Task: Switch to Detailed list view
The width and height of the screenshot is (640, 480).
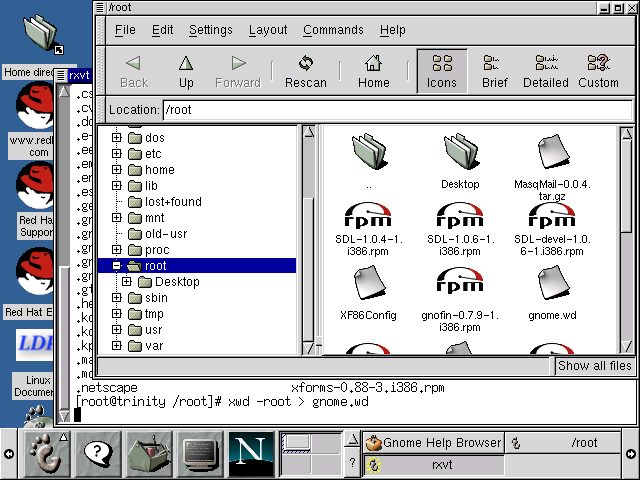Action: click(546, 71)
